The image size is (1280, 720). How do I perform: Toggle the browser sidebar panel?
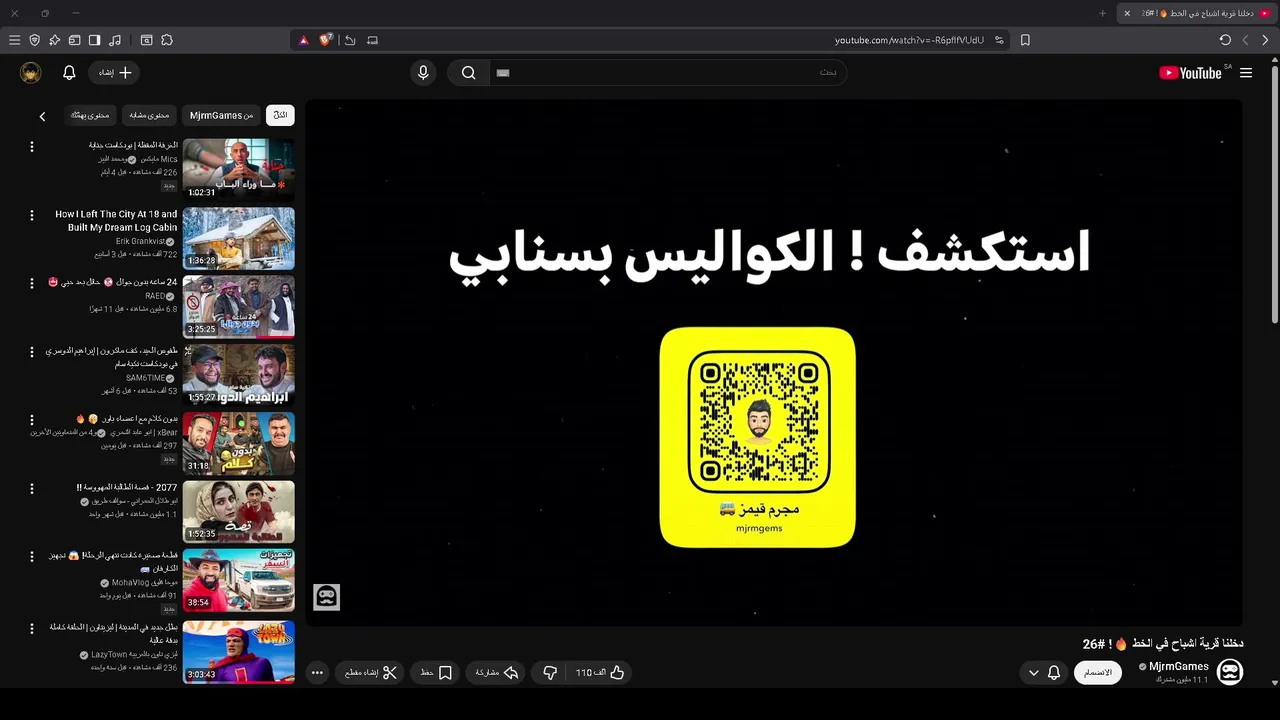(x=94, y=40)
